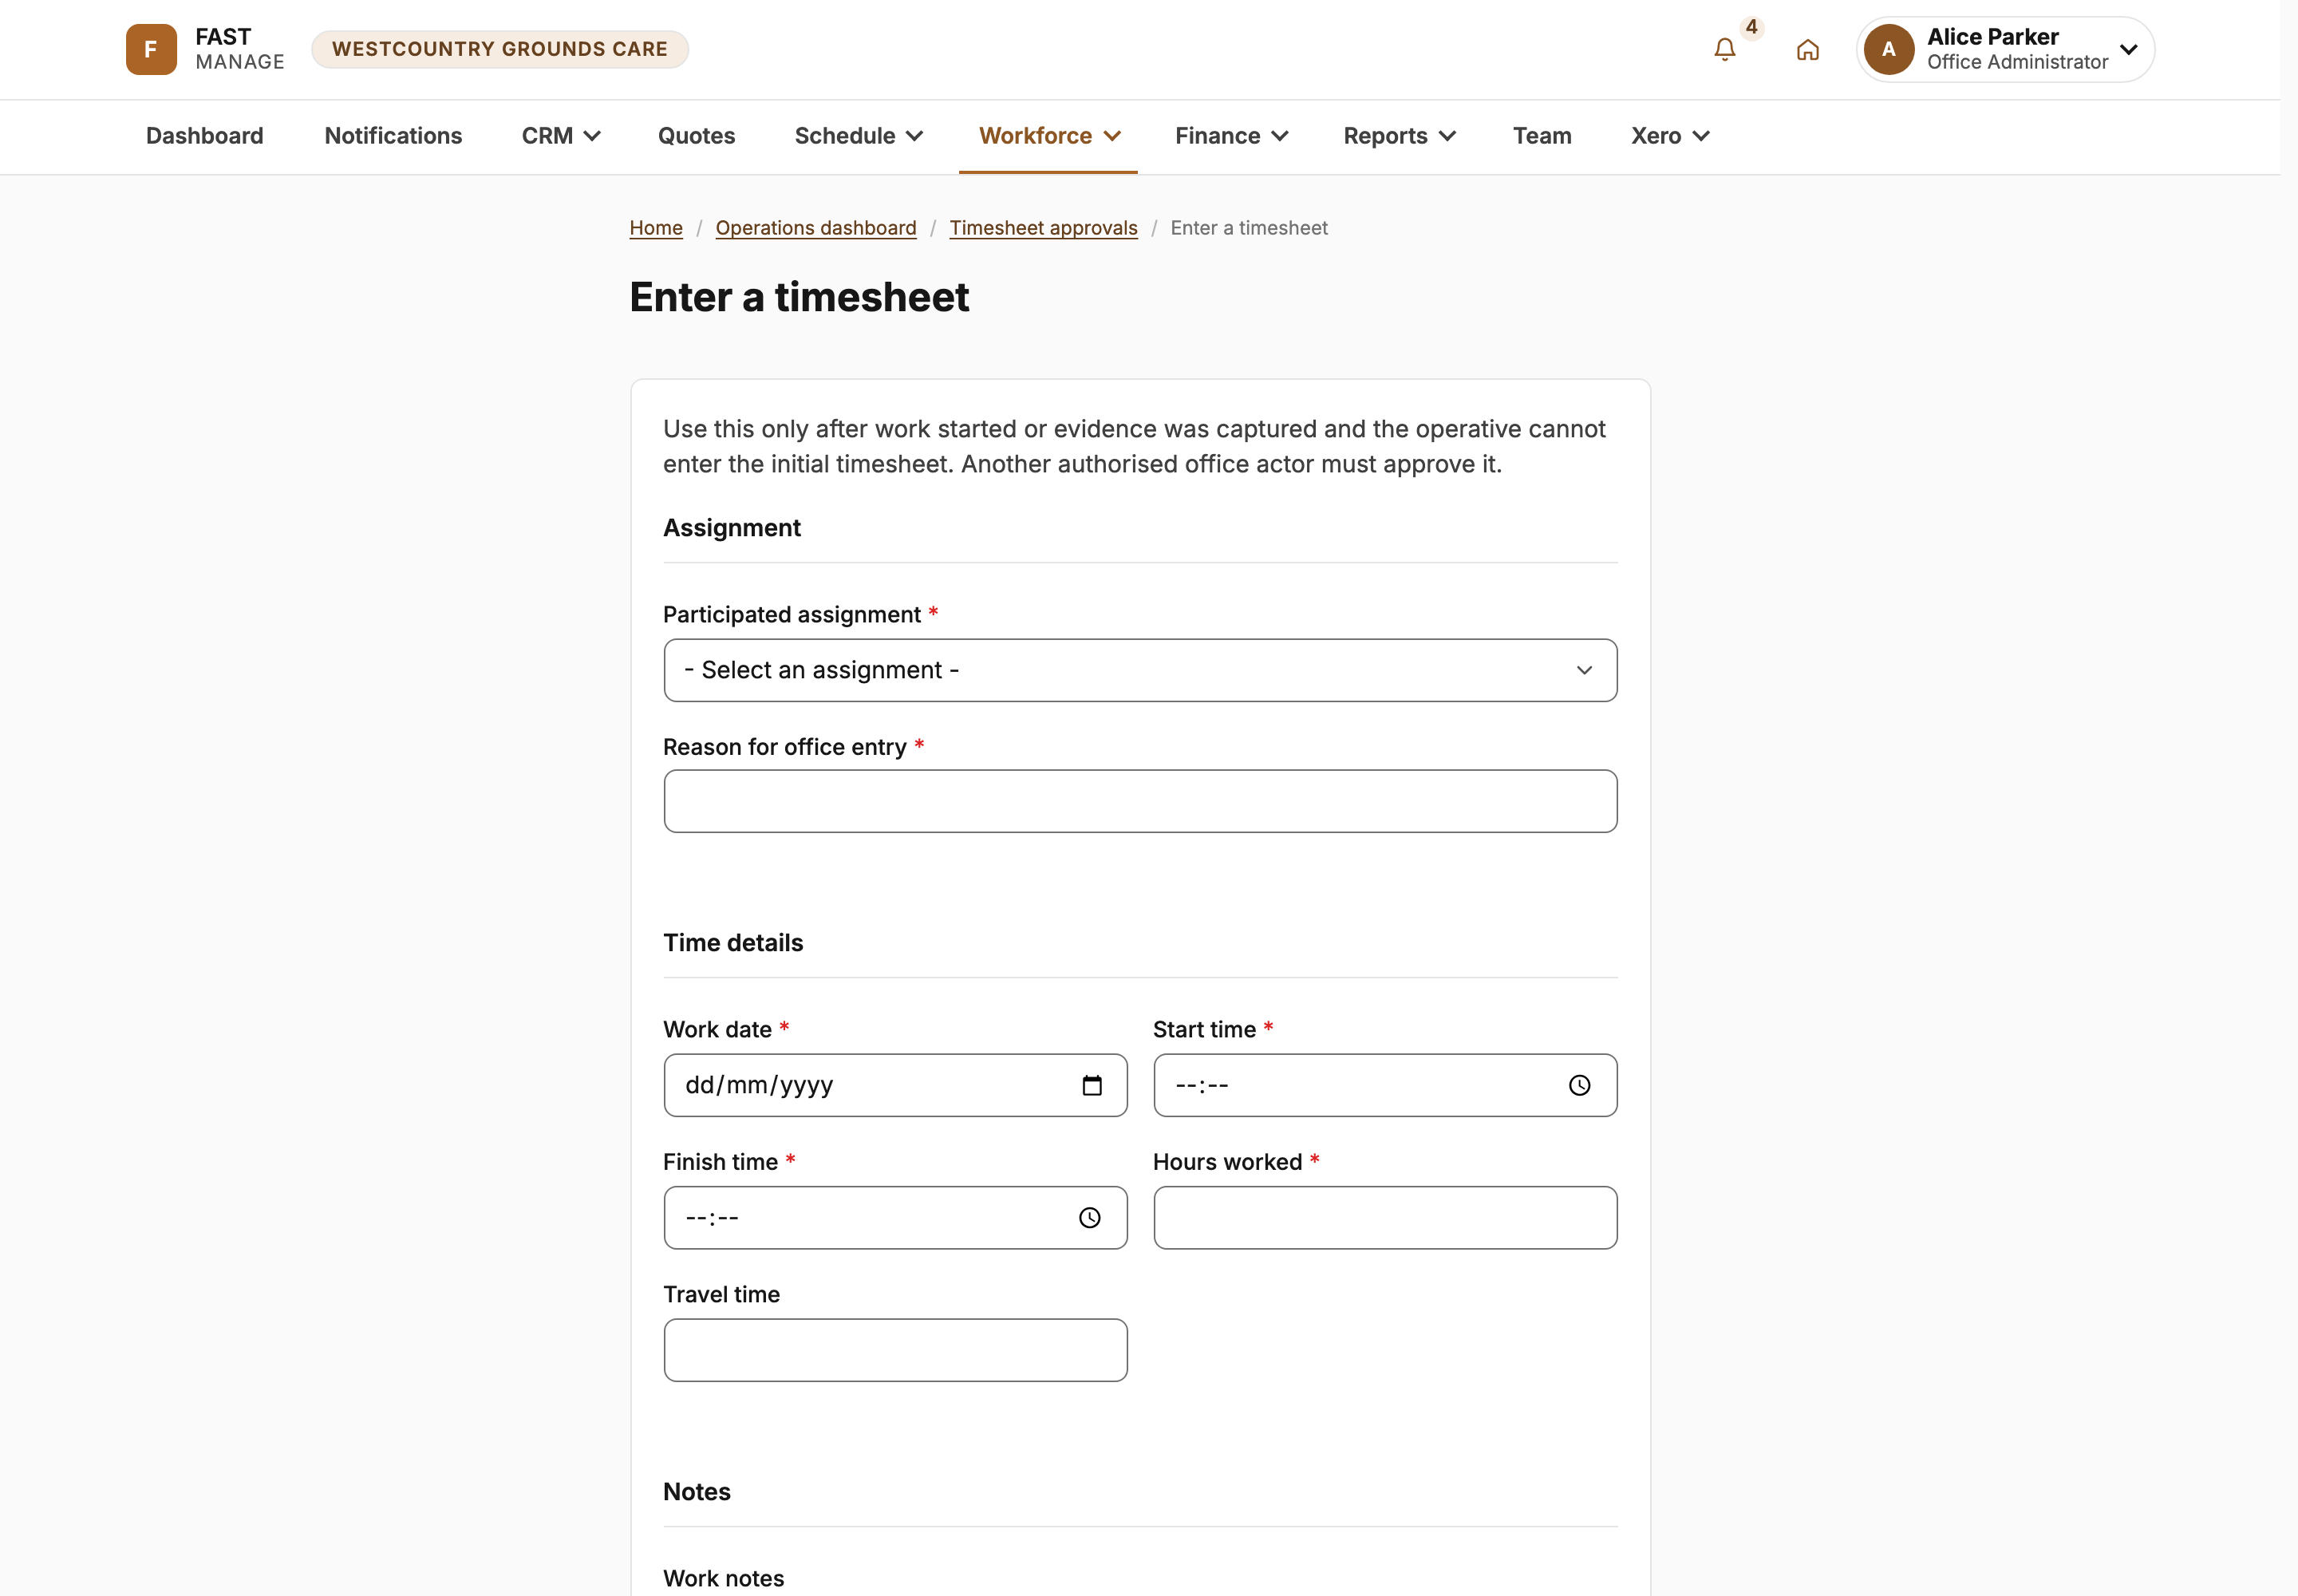Open the Team nav item
The height and width of the screenshot is (1596, 2298).
pos(1541,136)
